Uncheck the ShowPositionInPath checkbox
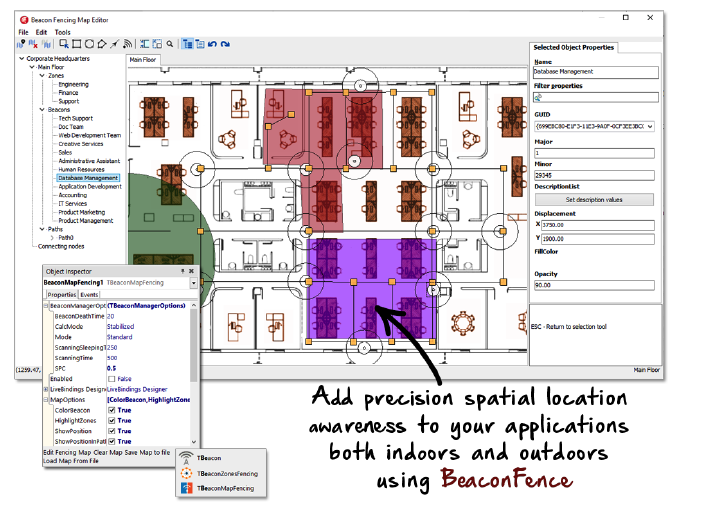The width and height of the screenshot is (705, 522). [112, 442]
